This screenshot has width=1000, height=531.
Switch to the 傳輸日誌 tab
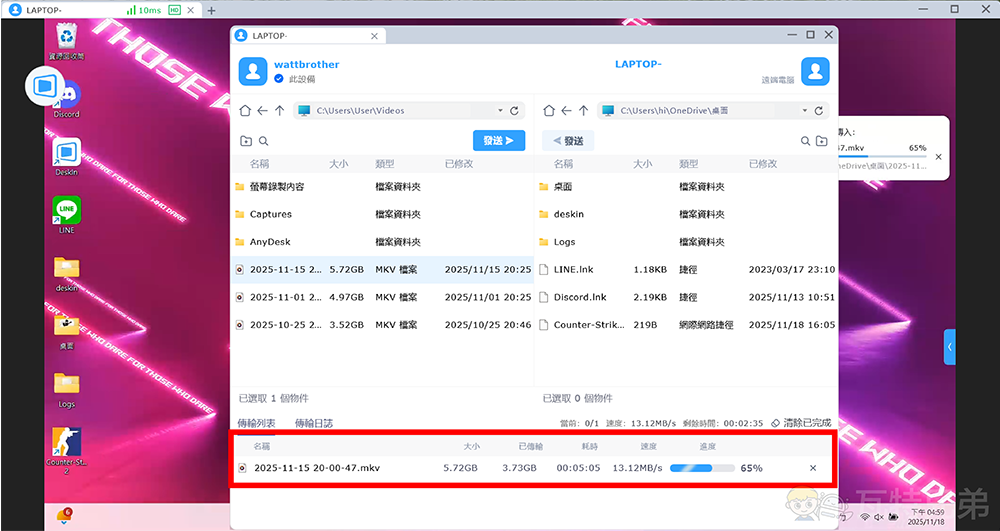[313, 423]
